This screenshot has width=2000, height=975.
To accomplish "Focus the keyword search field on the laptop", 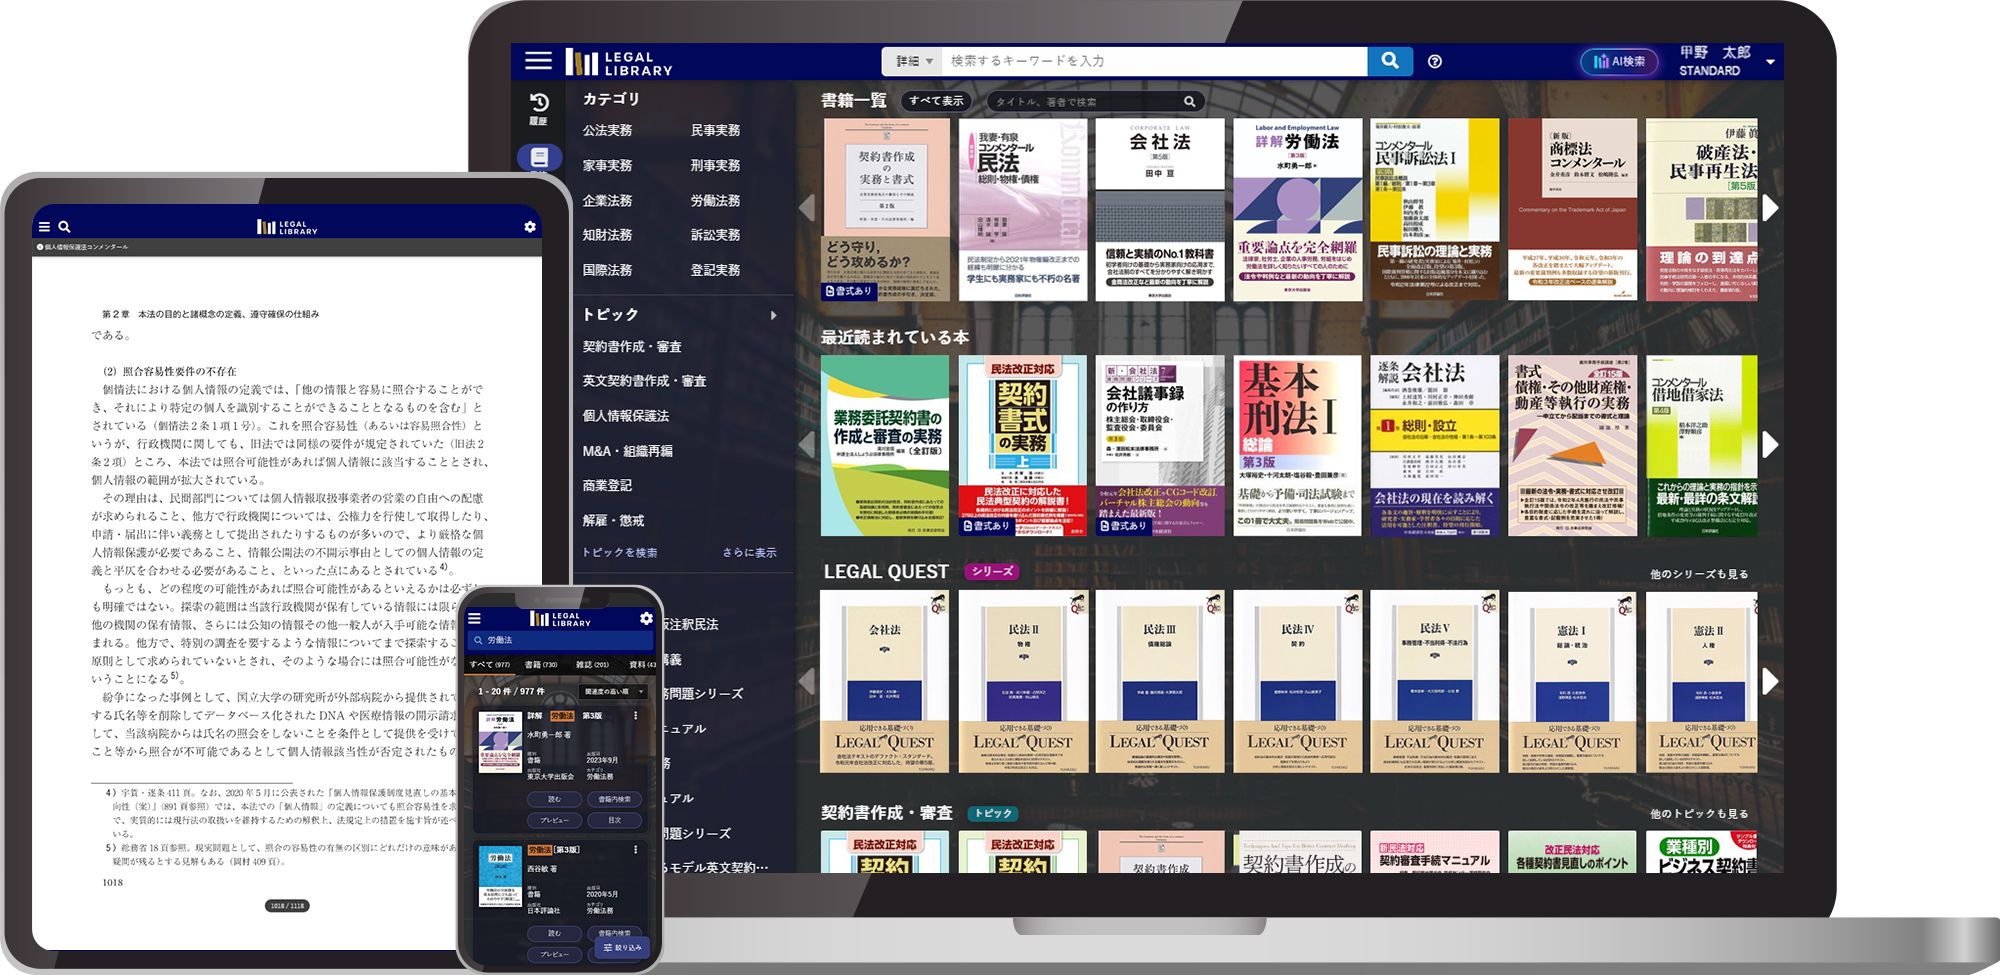I will 1155,61.
